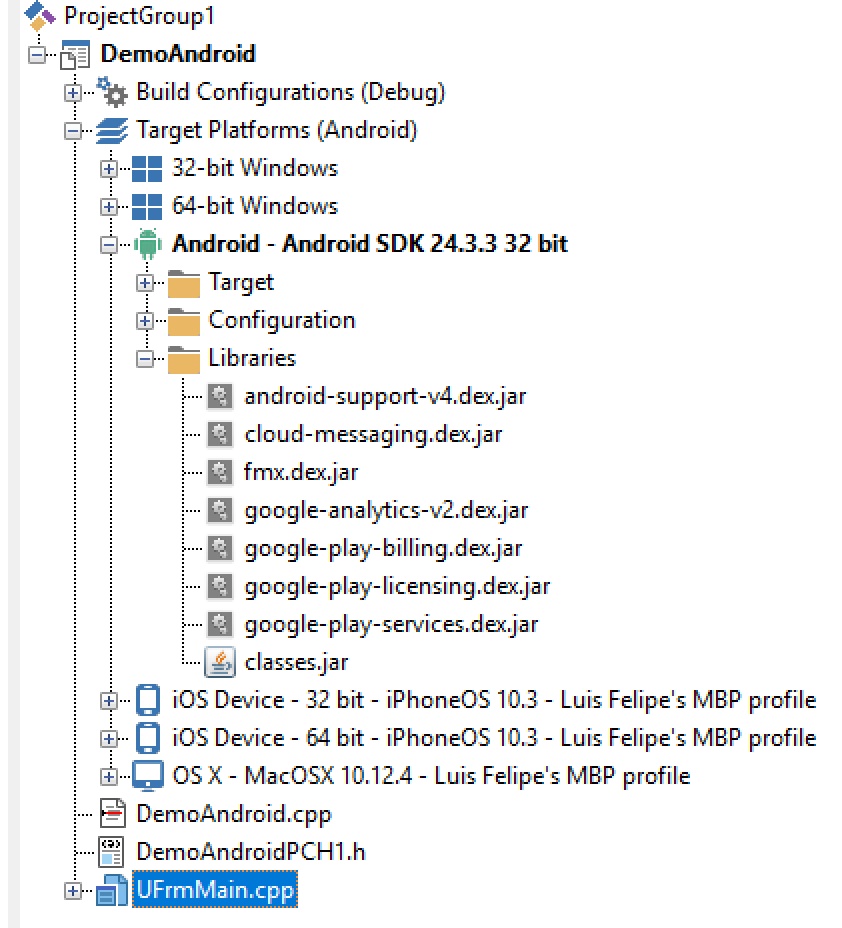Expand the Build Configurations (Debug) node
This screenshot has height=928, width=842.
(x=73, y=93)
